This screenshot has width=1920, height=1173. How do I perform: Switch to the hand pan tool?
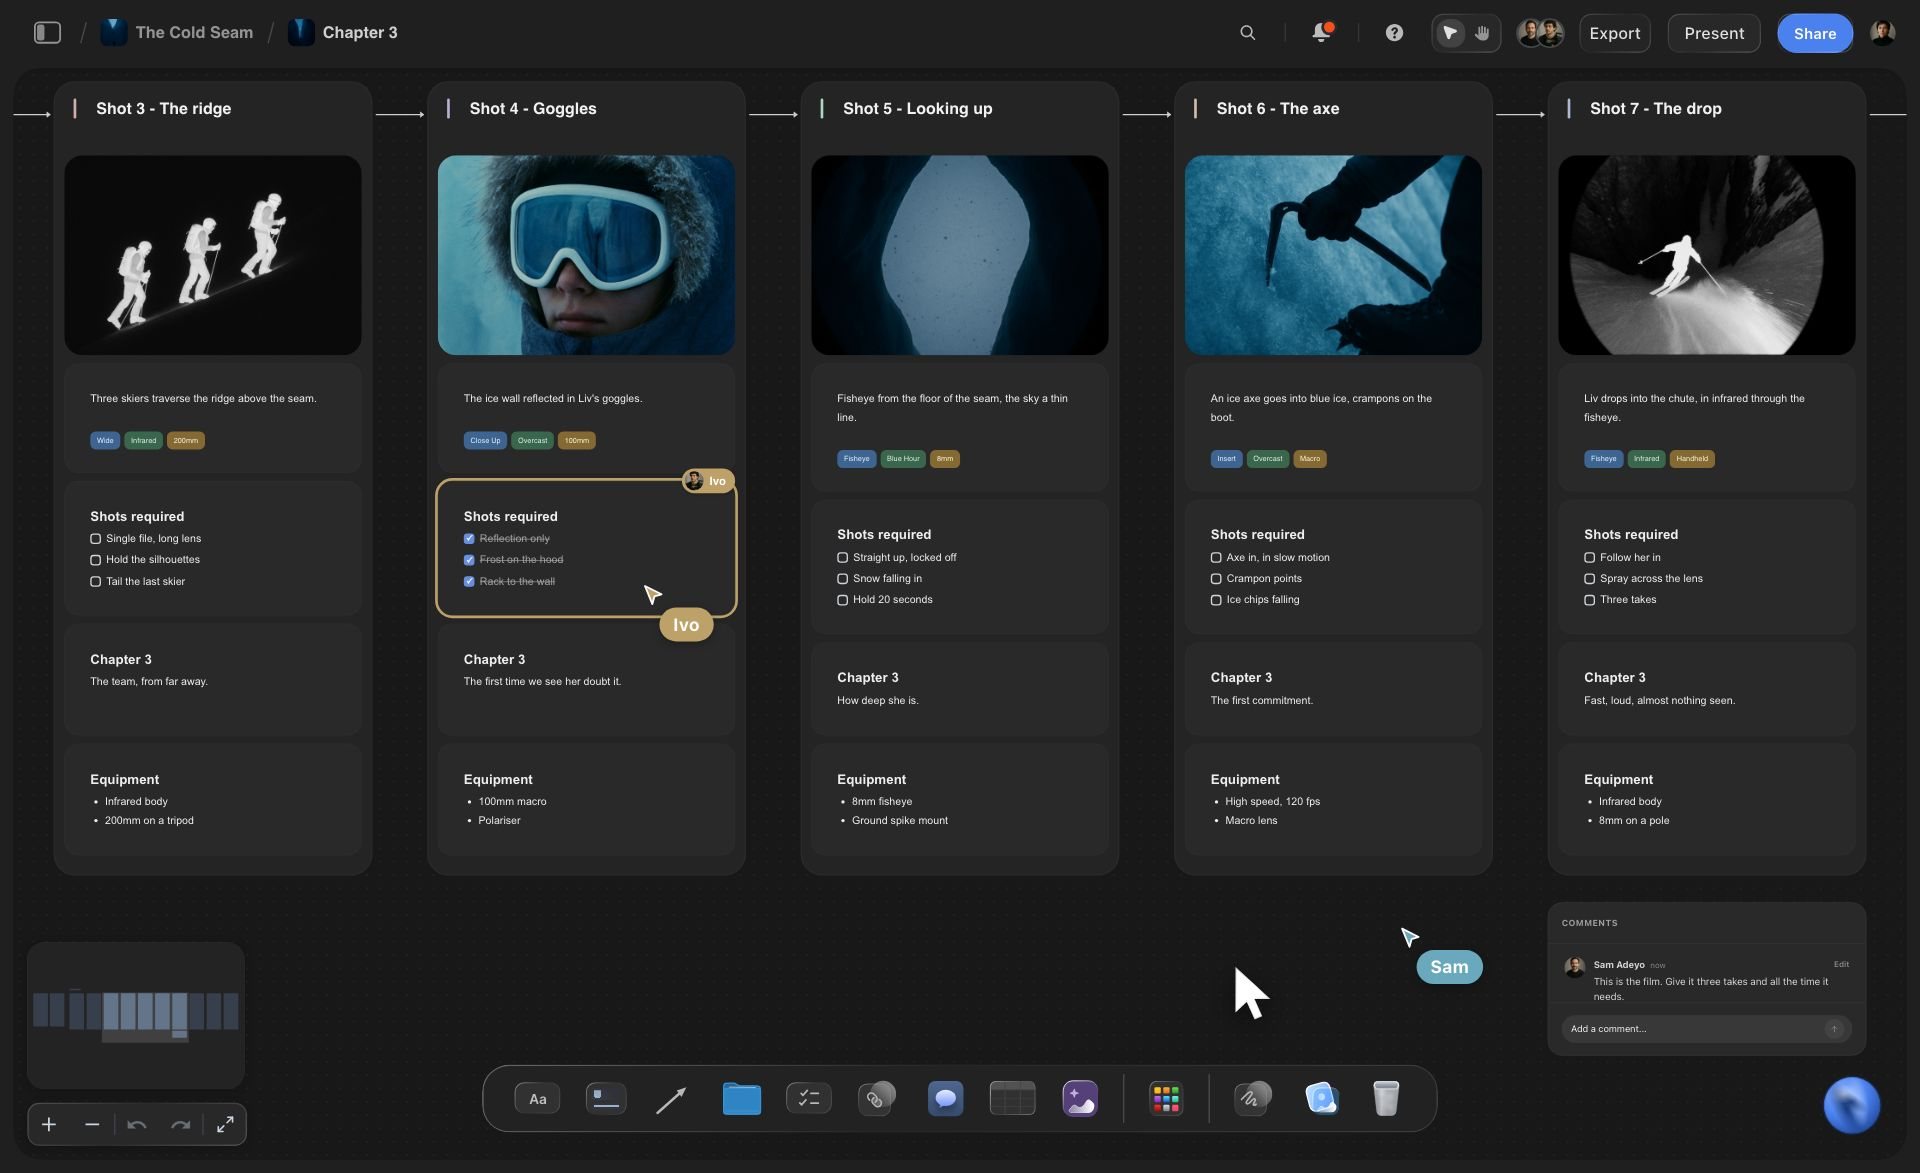tap(1482, 33)
